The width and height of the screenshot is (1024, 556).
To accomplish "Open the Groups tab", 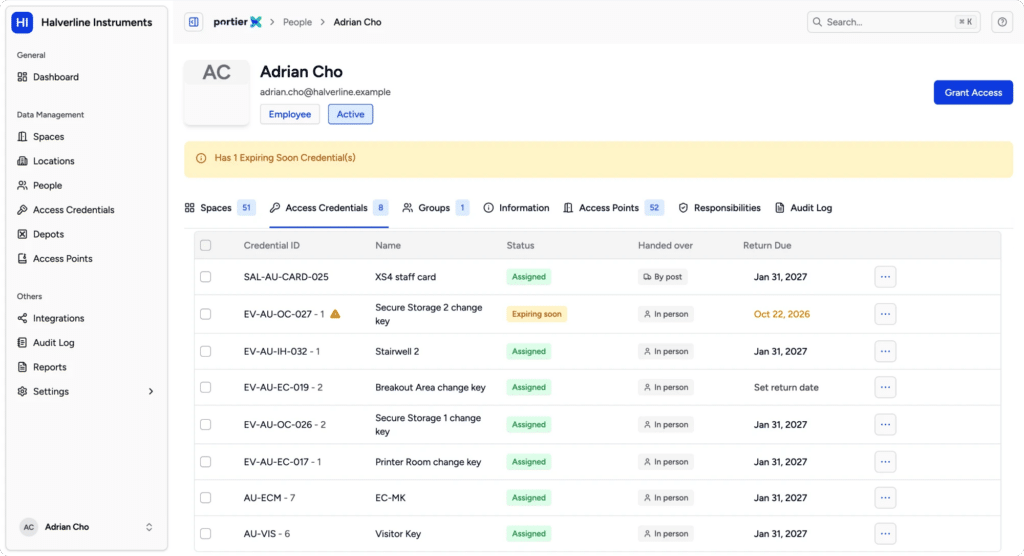I will [436, 208].
